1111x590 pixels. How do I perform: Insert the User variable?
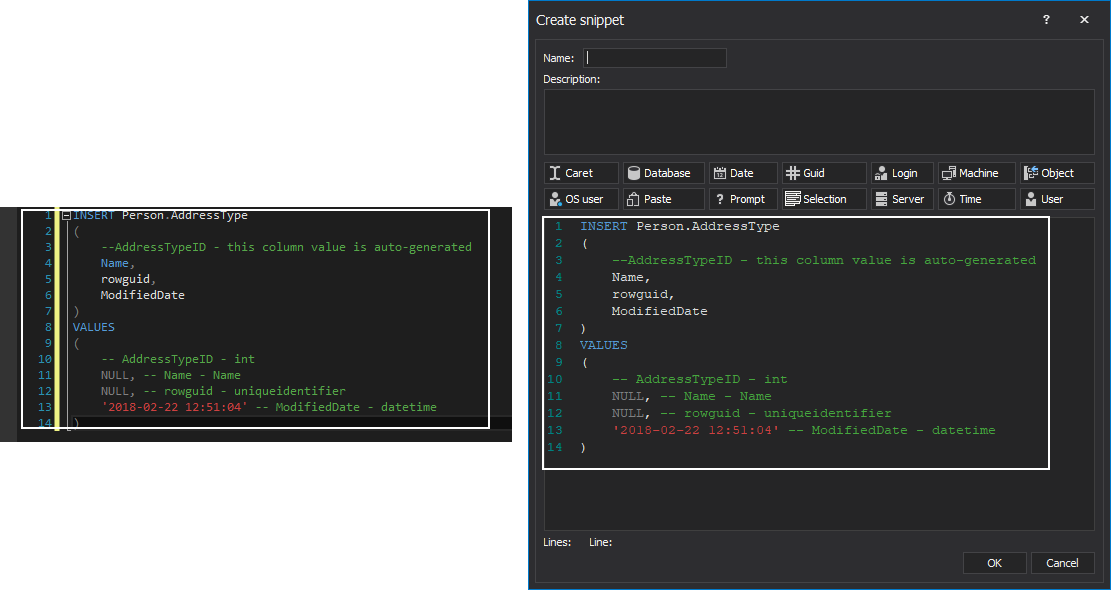tap(1056, 199)
